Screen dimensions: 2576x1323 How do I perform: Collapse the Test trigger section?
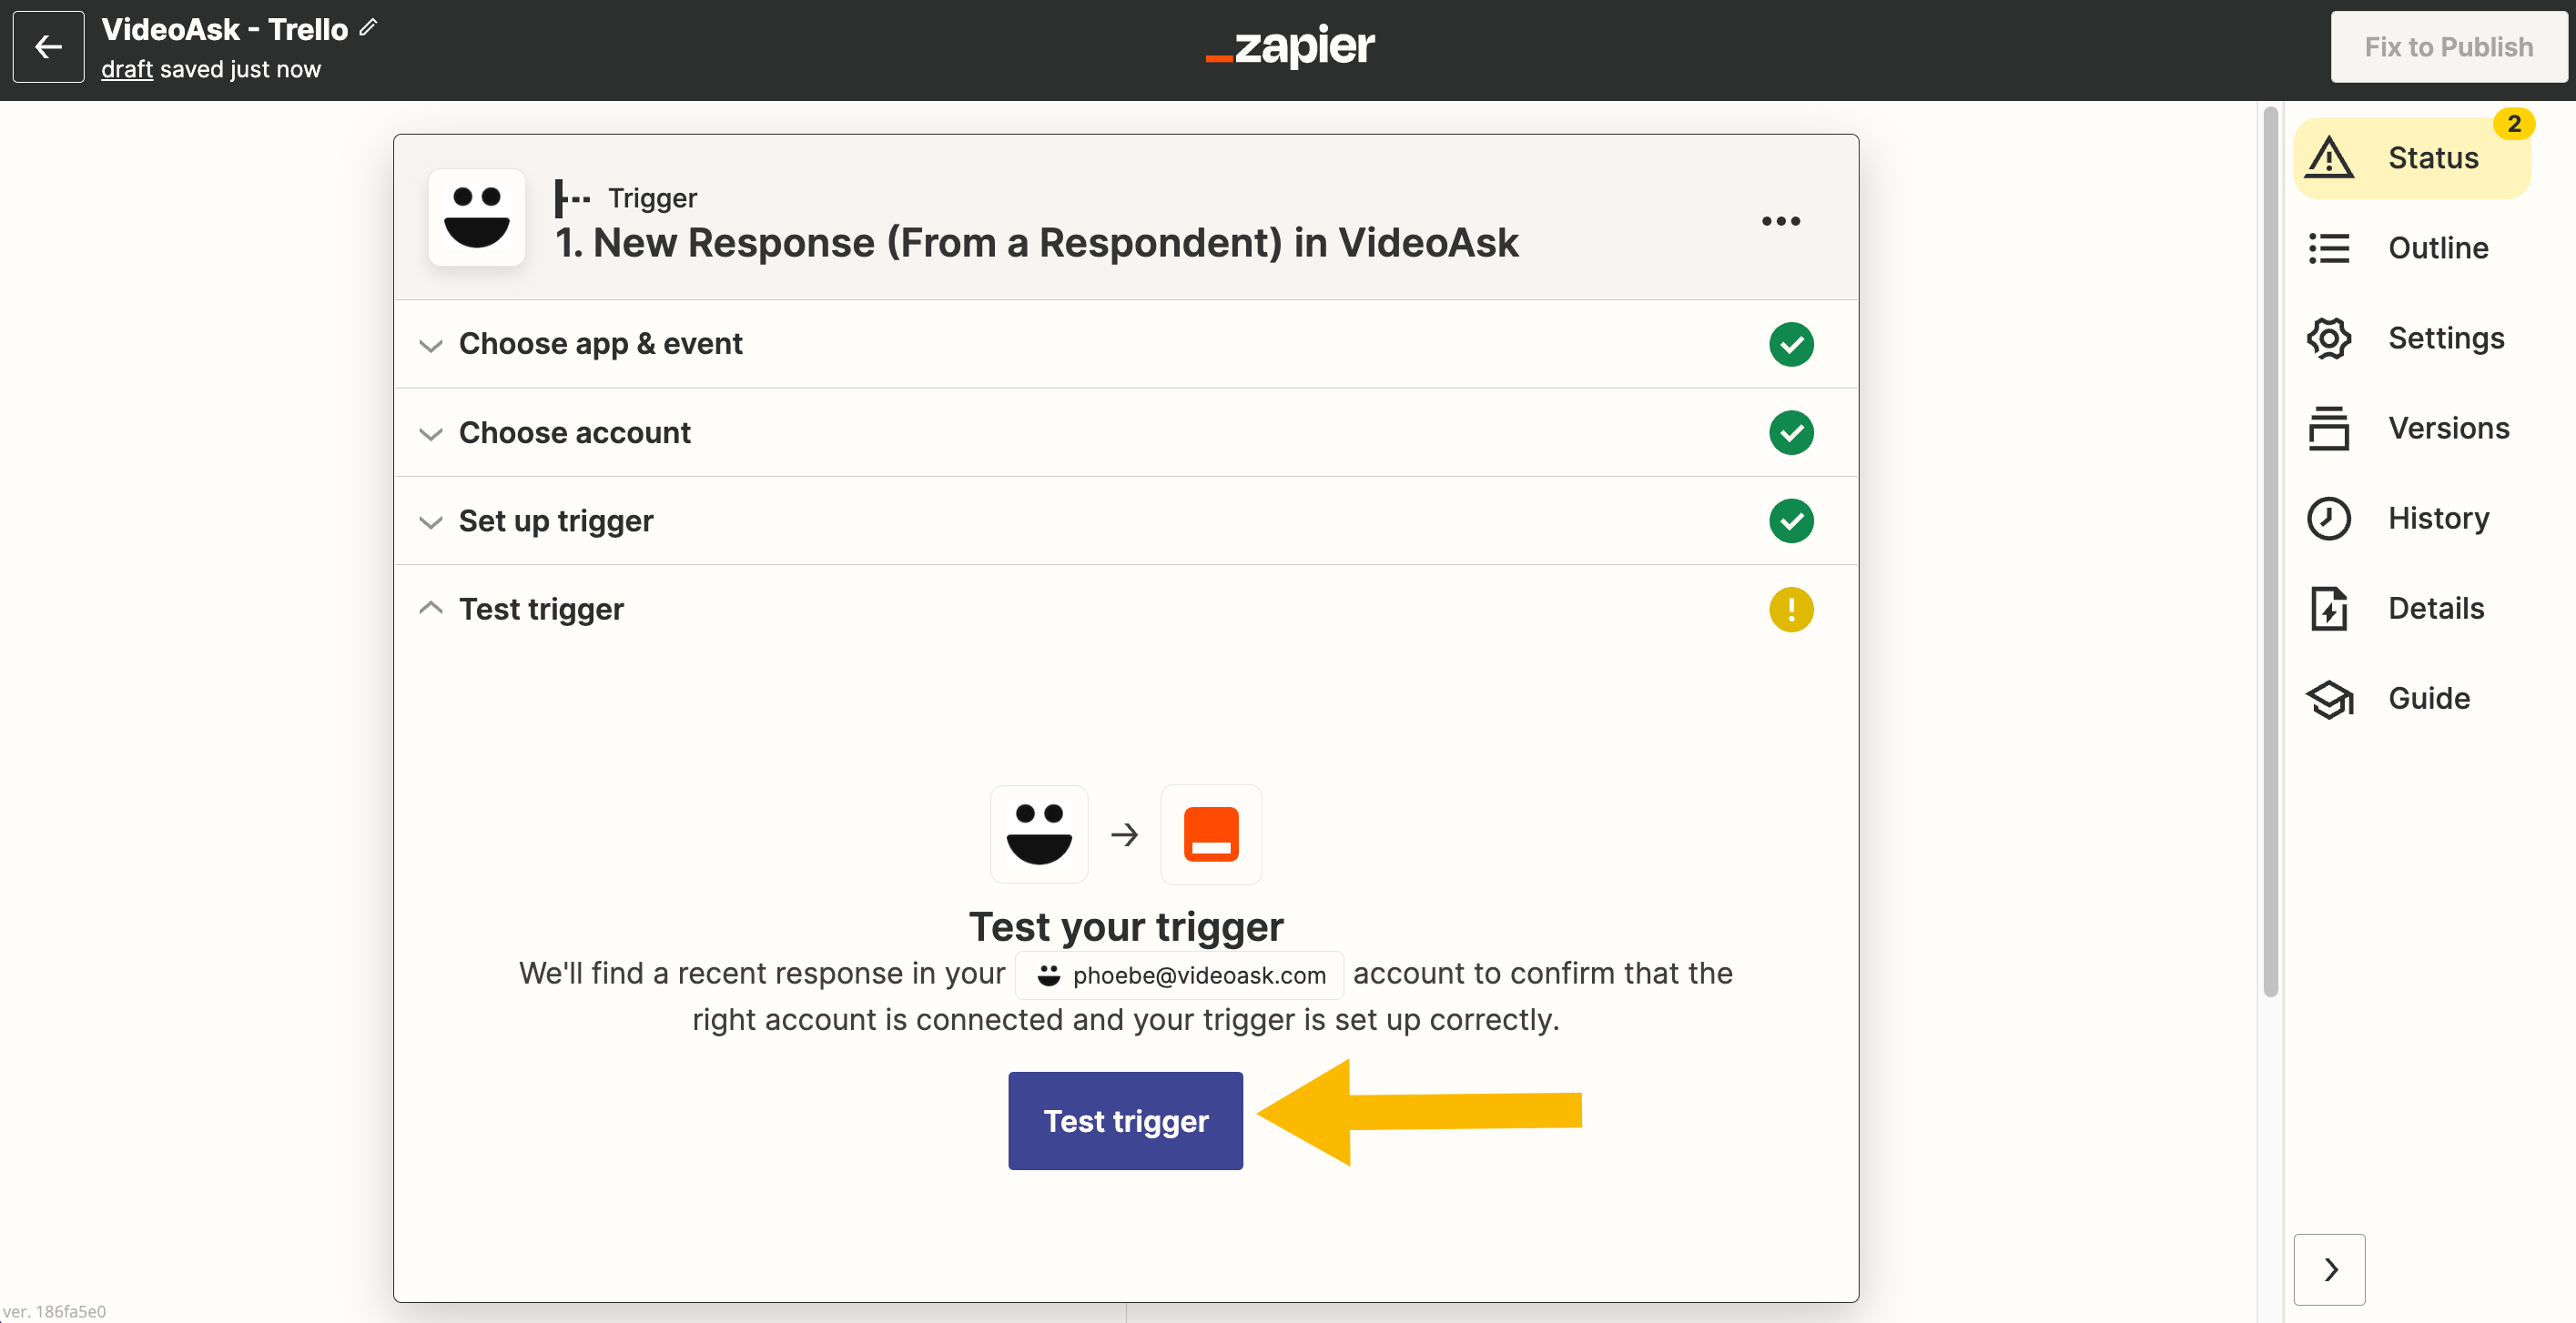(432, 610)
